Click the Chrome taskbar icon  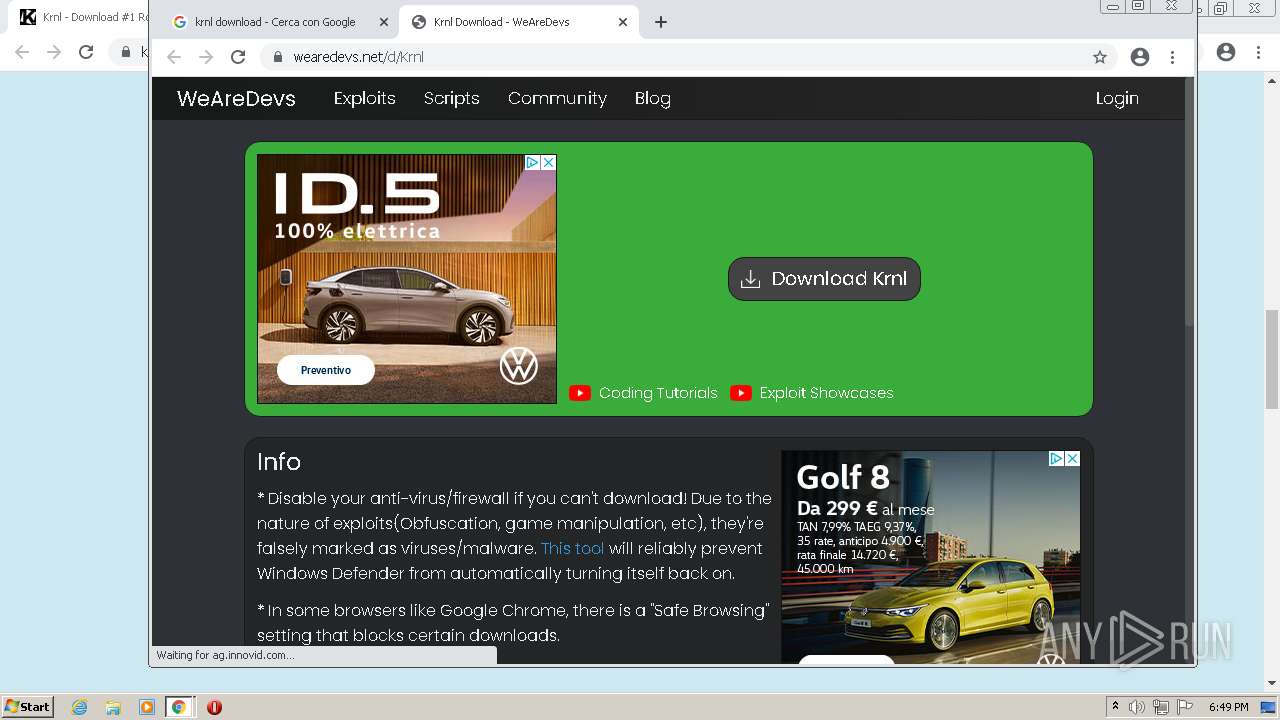click(x=179, y=707)
